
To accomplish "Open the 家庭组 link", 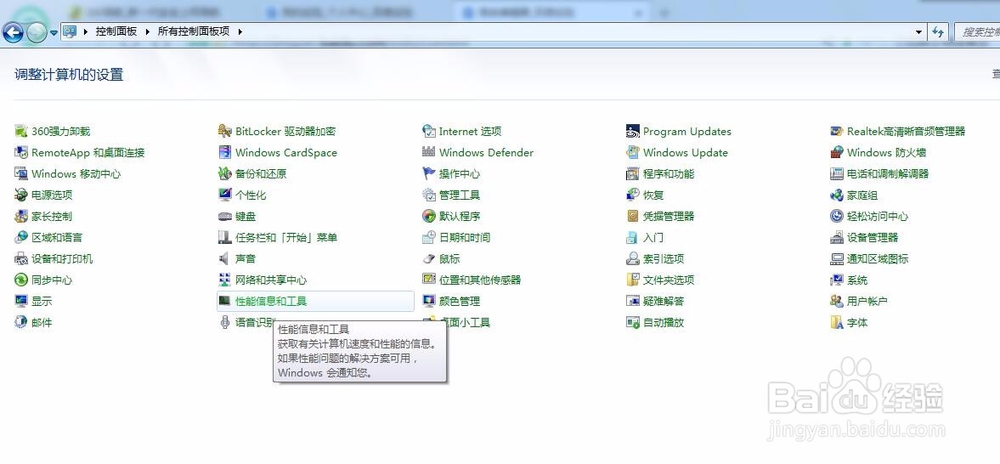I will click(x=862, y=195).
